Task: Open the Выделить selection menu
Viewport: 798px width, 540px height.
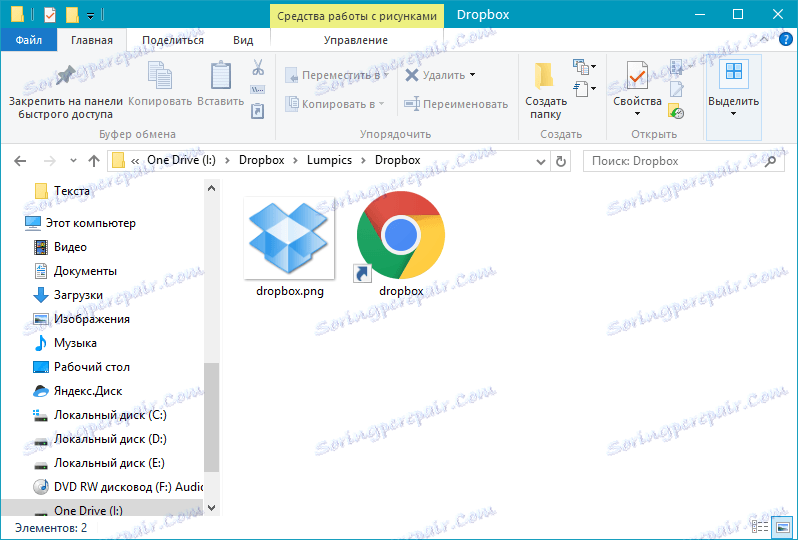Action: click(733, 97)
